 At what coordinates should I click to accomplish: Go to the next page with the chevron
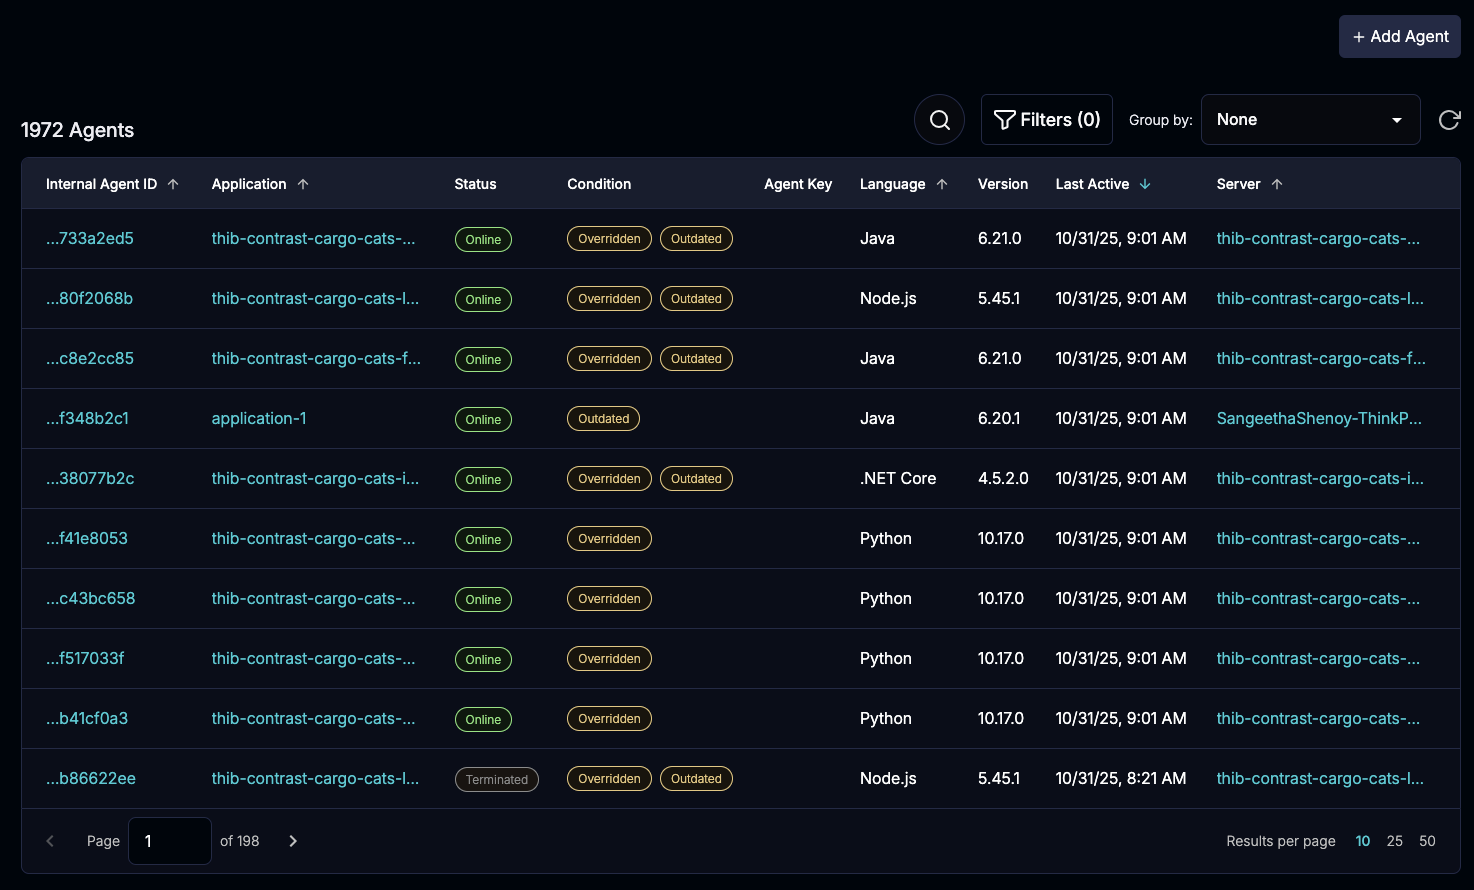tap(292, 841)
